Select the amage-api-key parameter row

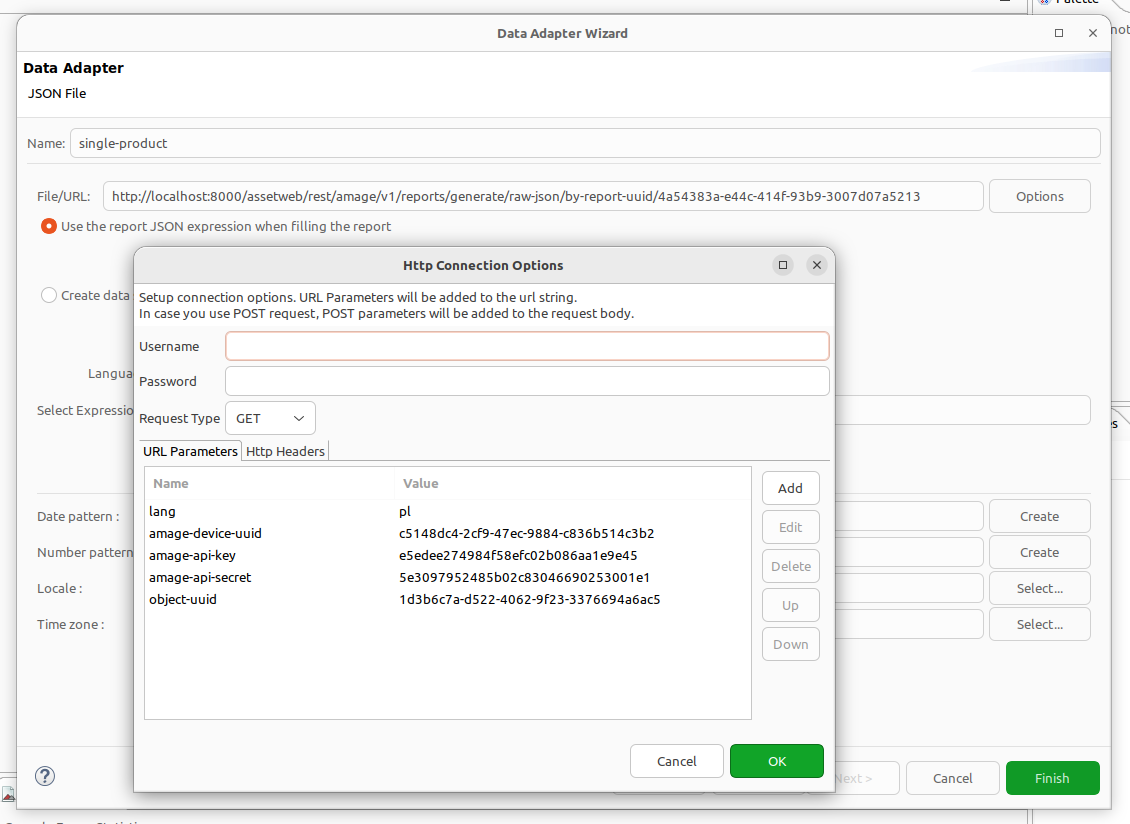(x=400, y=555)
